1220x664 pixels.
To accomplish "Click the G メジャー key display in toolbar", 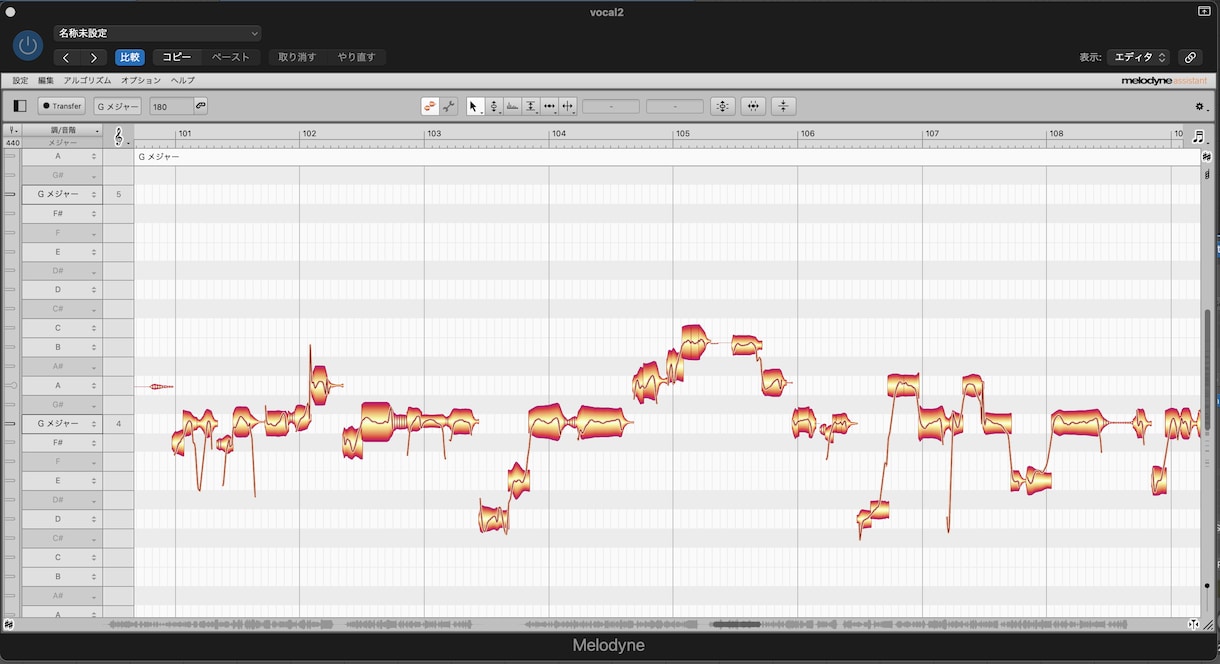I will (118, 105).
